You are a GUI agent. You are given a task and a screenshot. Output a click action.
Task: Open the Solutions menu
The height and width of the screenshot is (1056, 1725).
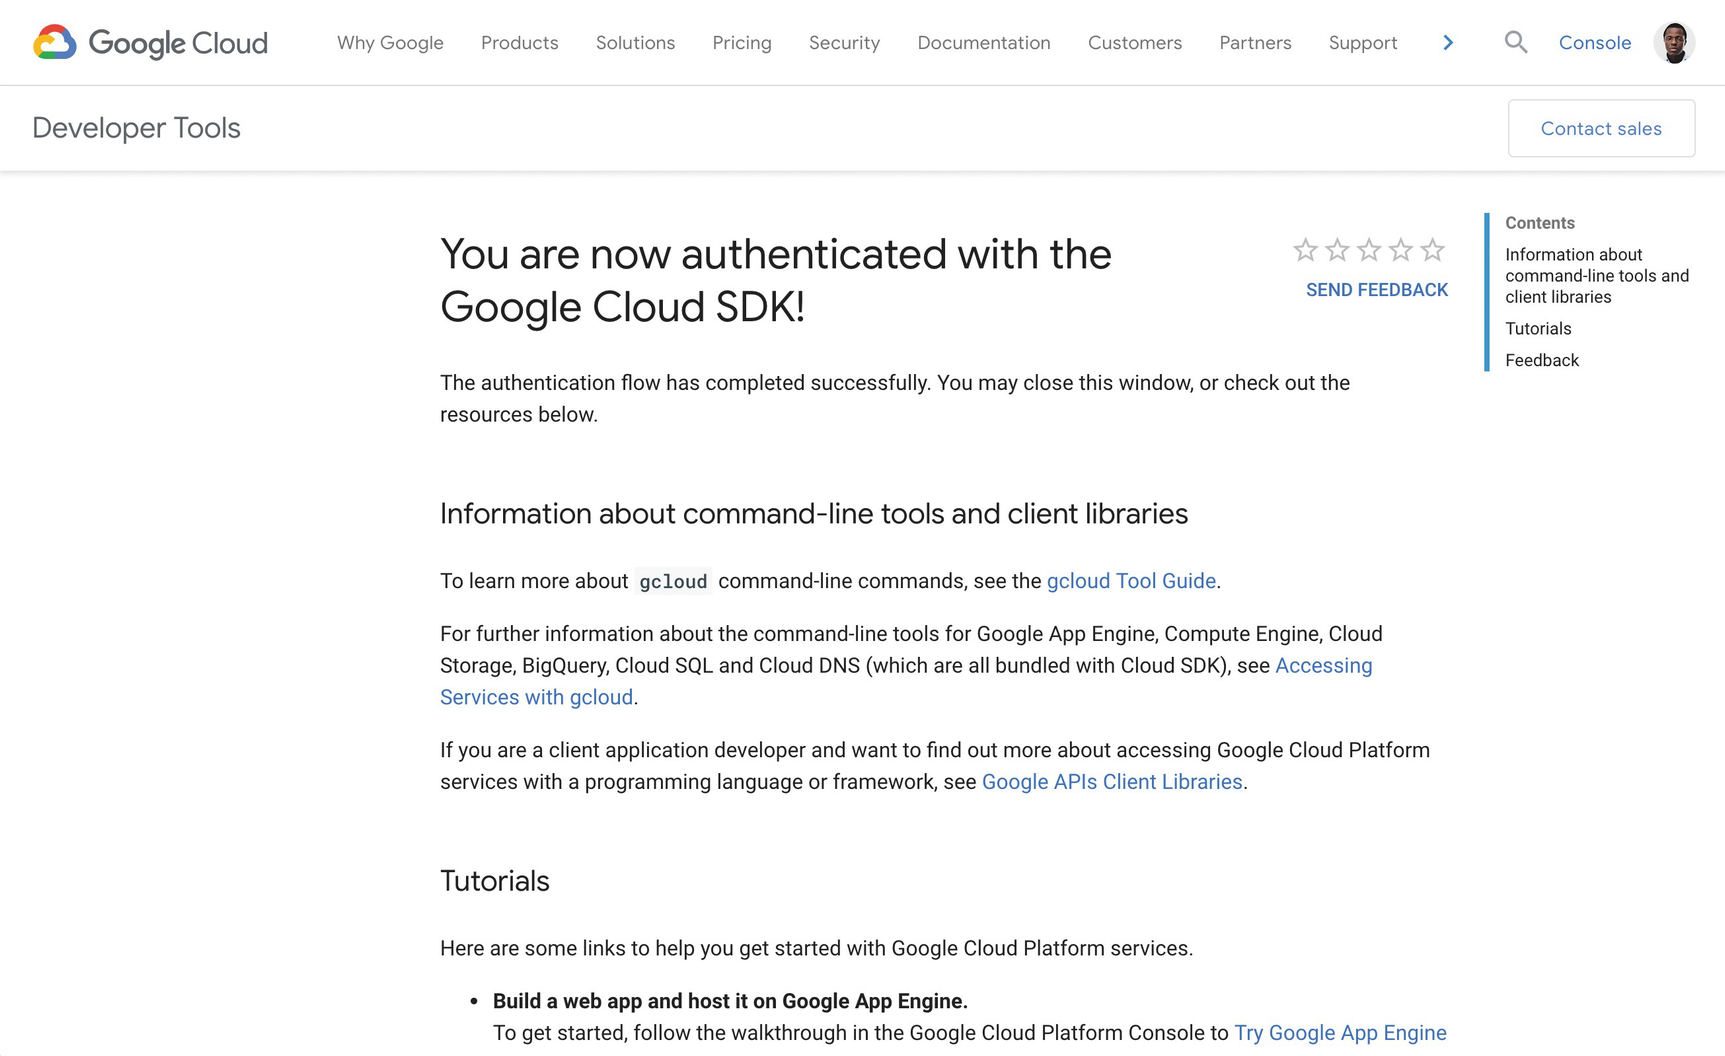[635, 43]
